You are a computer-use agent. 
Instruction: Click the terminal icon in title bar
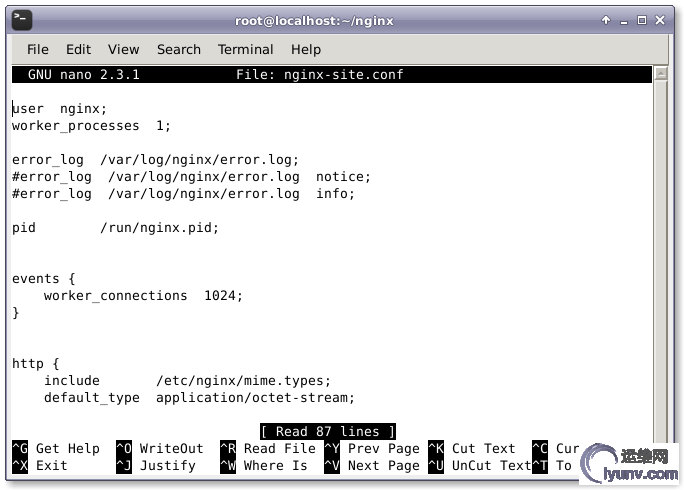point(22,20)
